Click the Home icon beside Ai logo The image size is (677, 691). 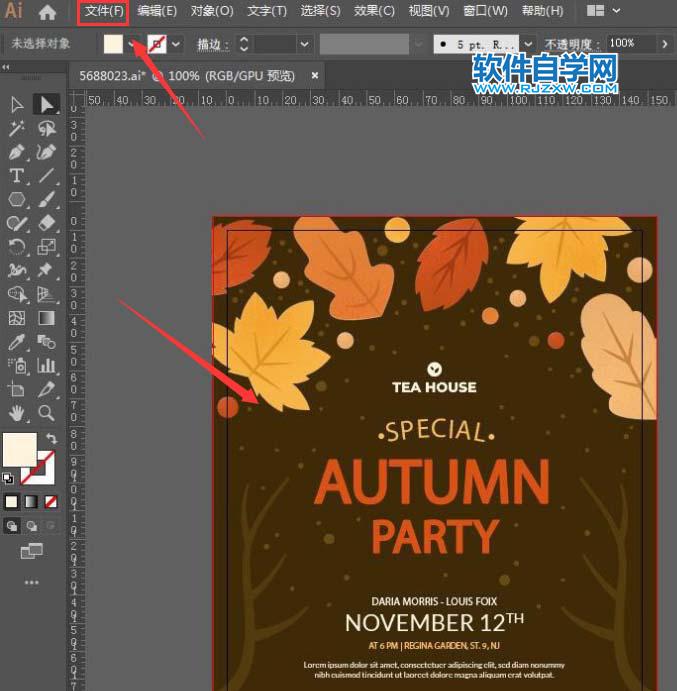pos(47,12)
